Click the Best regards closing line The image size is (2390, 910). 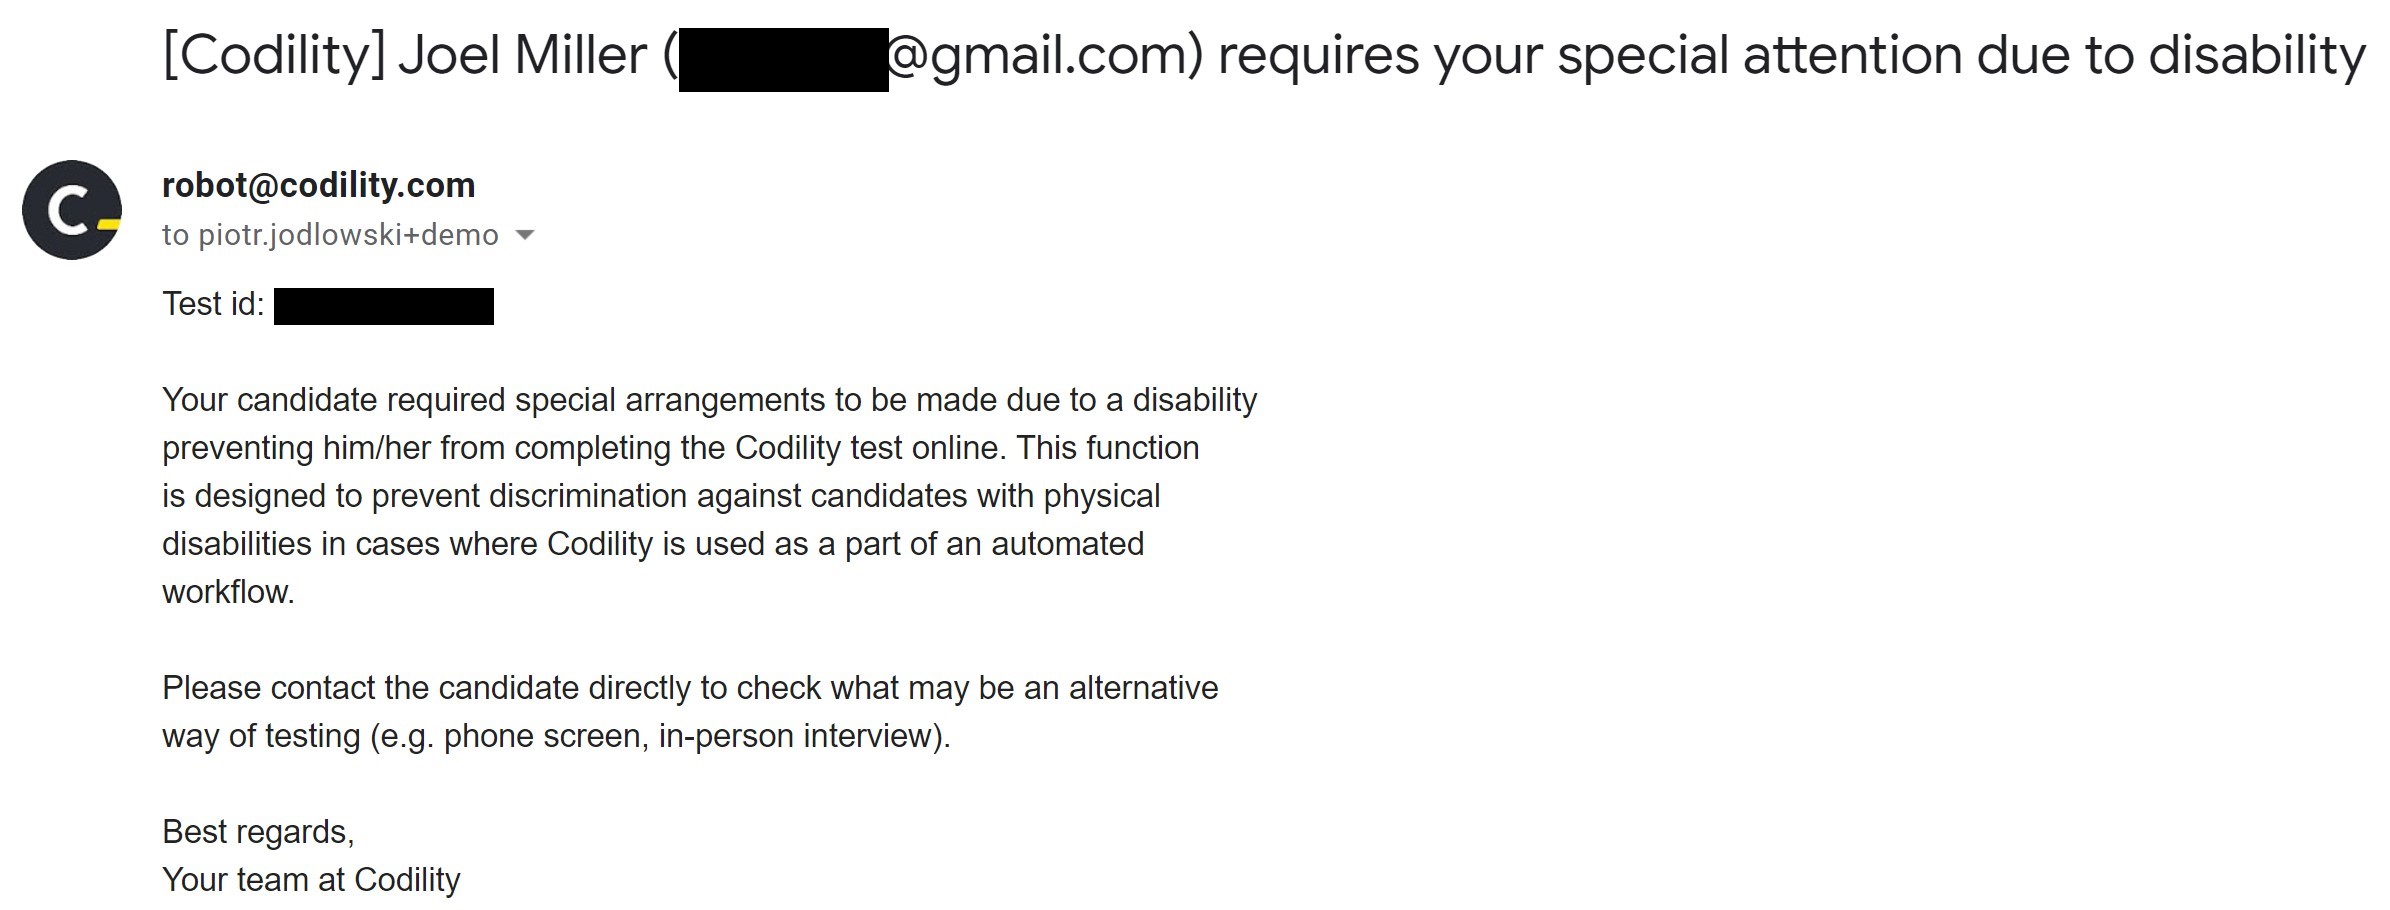point(258,832)
